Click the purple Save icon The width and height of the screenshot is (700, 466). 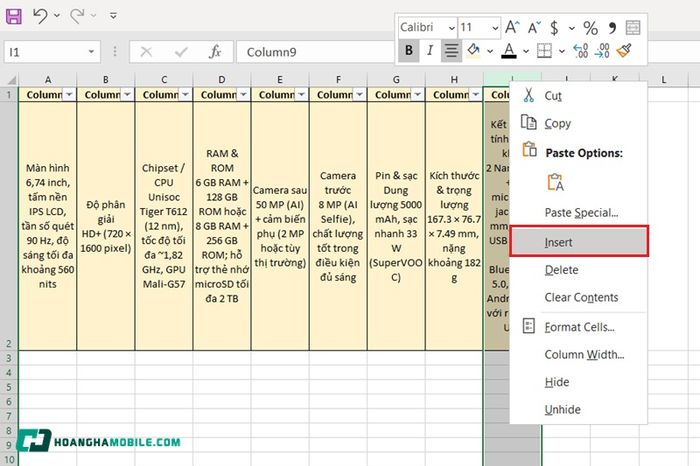(x=13, y=17)
